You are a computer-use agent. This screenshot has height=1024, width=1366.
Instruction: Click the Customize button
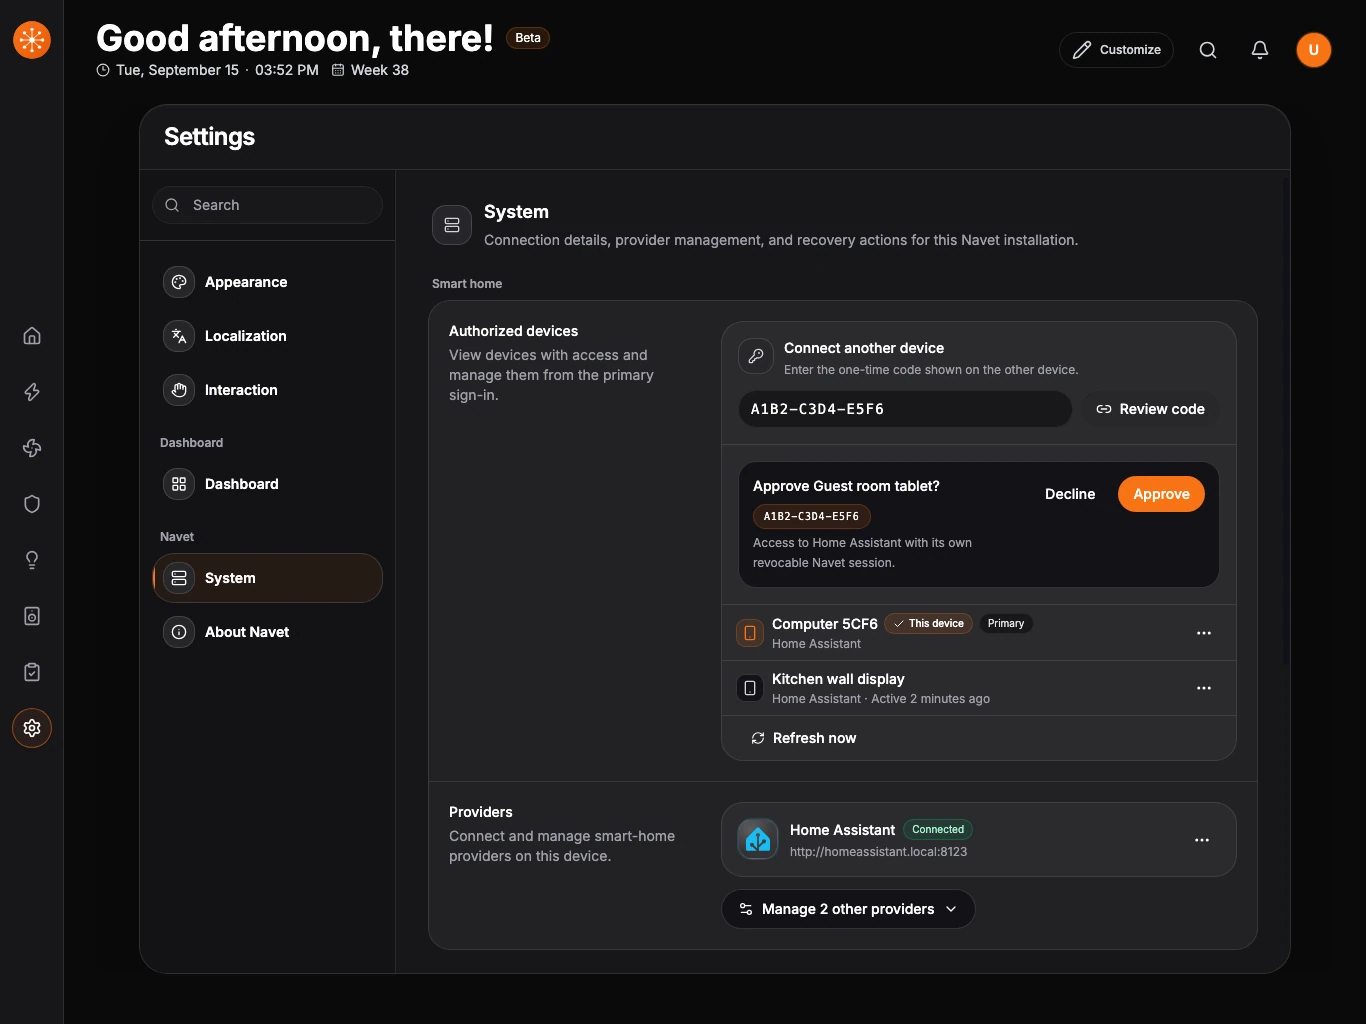point(1116,50)
